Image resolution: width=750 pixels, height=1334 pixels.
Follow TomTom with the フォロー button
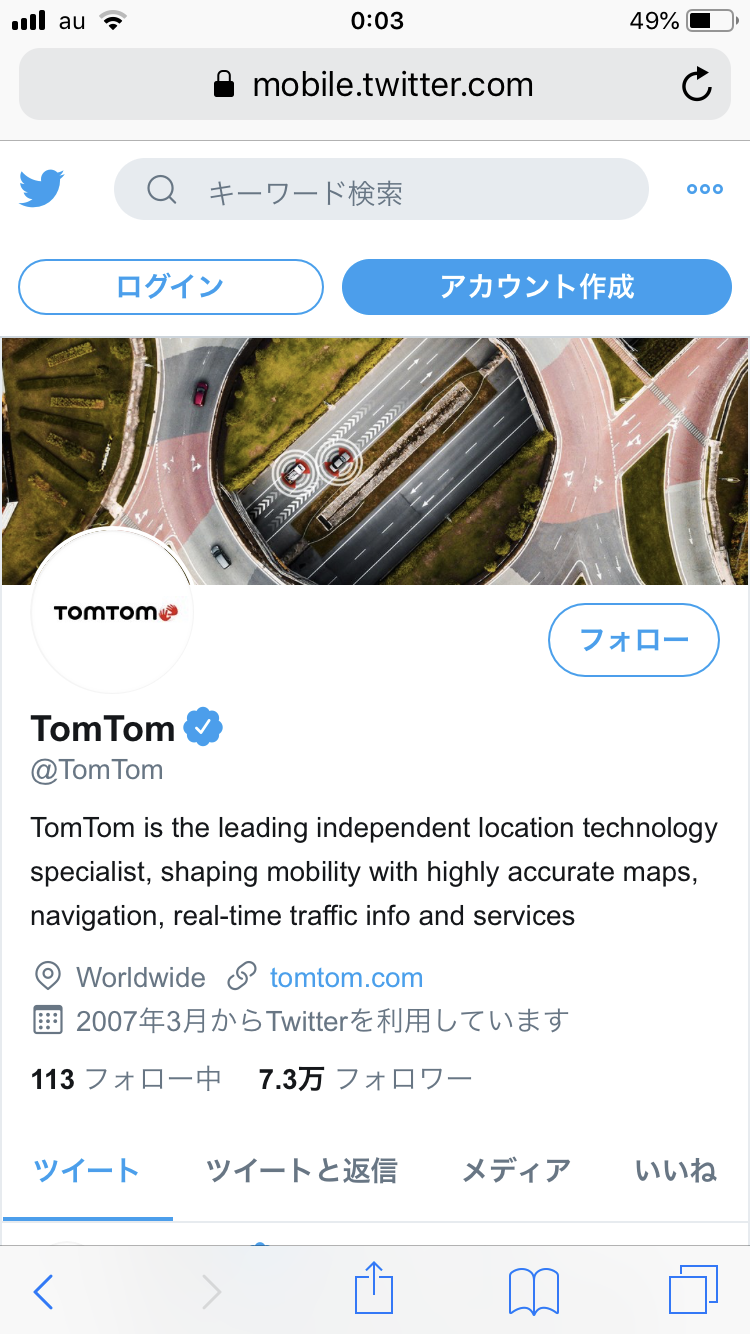(634, 640)
